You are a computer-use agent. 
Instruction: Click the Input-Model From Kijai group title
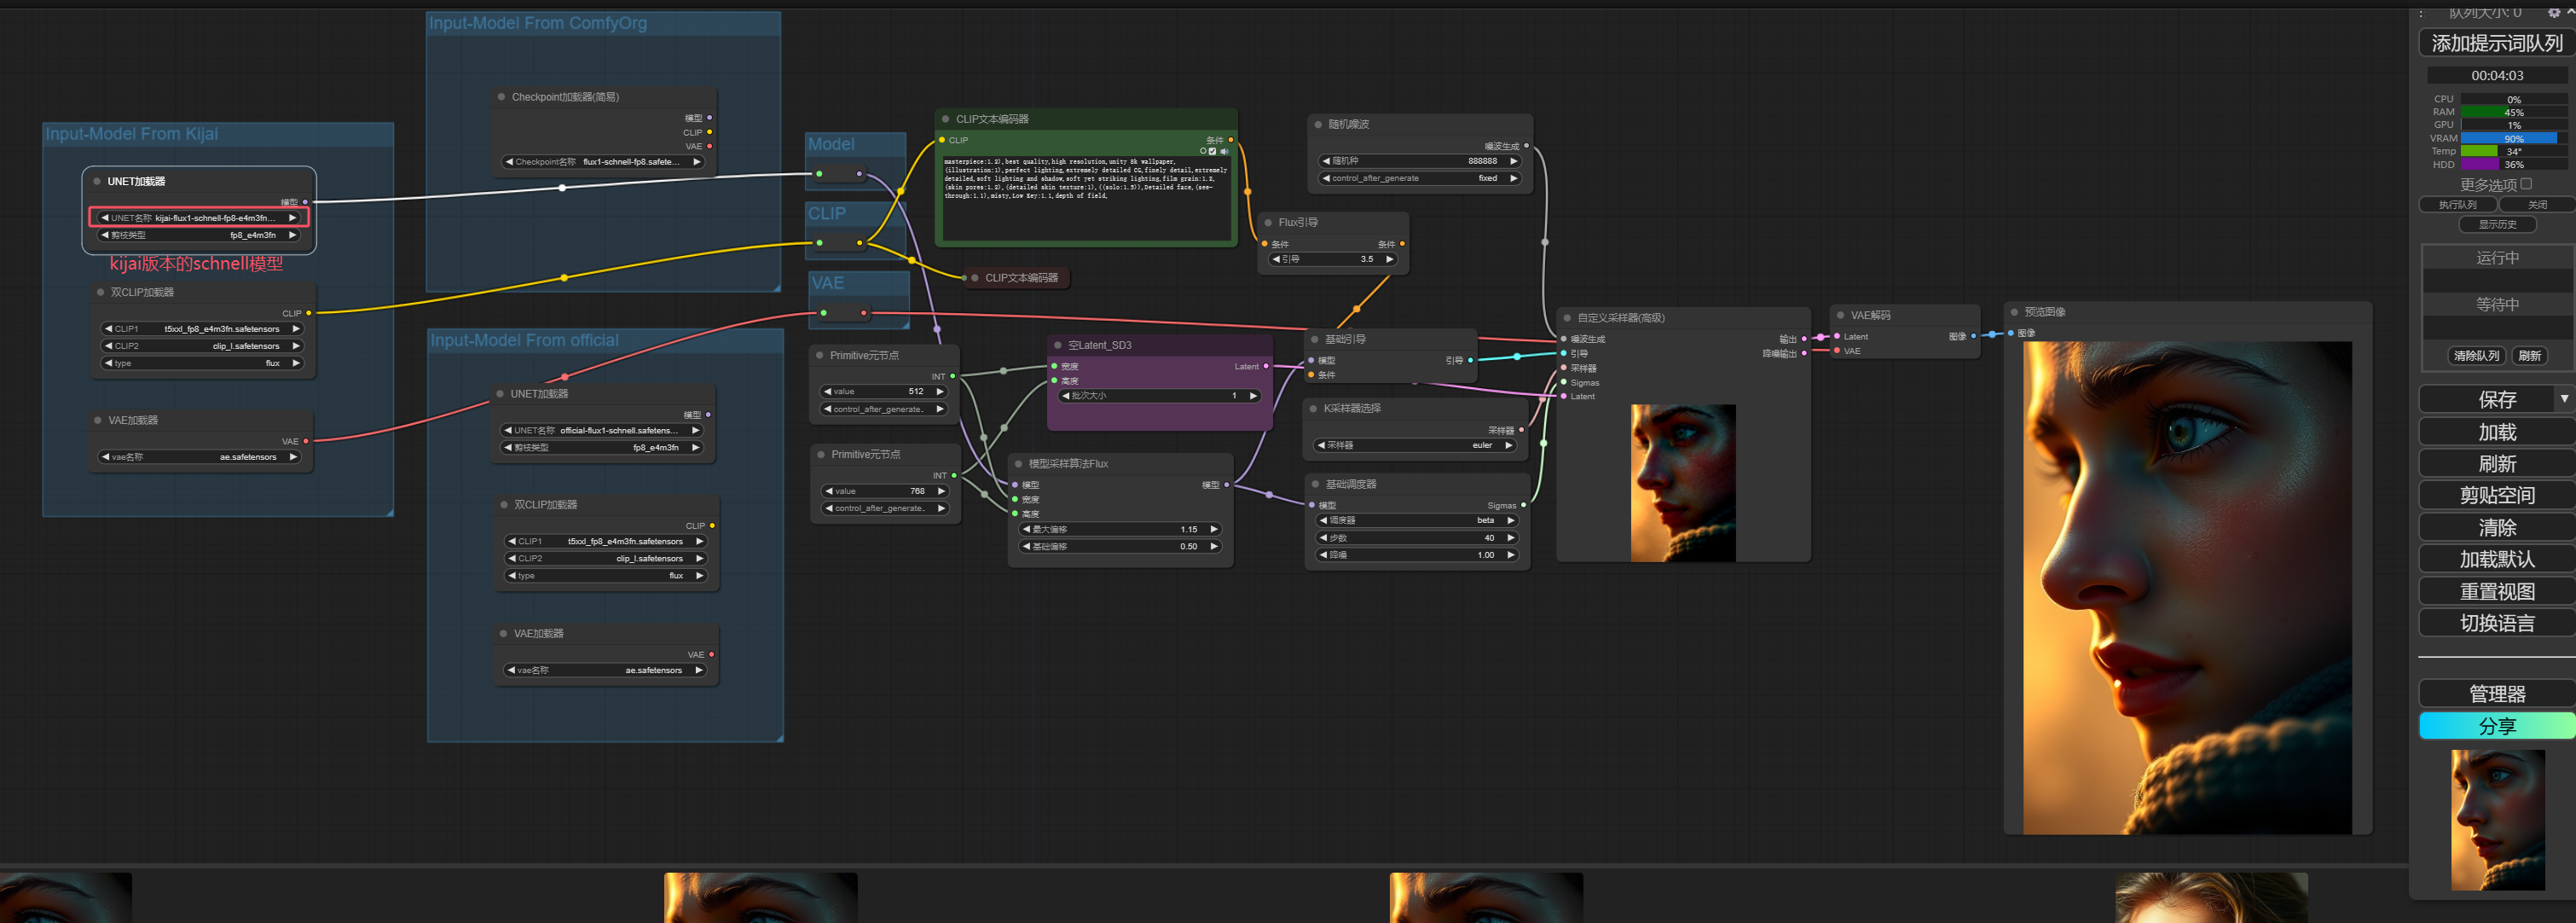tap(132, 134)
